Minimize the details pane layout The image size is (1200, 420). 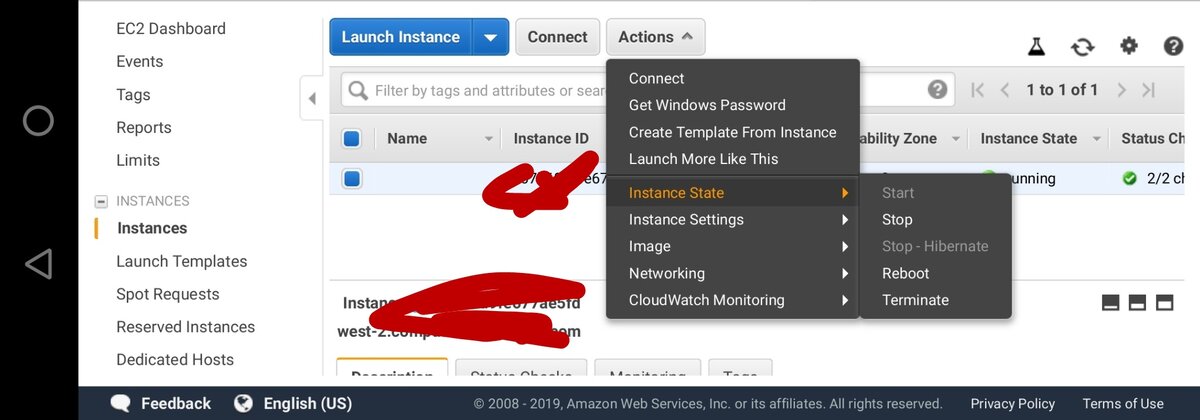(1111, 302)
